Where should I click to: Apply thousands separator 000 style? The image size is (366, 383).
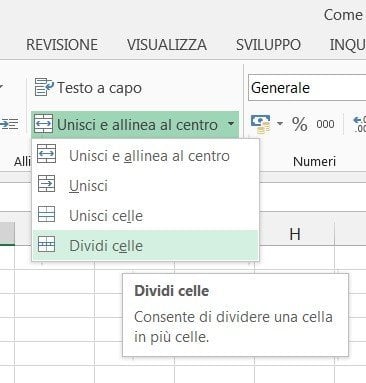(x=325, y=124)
